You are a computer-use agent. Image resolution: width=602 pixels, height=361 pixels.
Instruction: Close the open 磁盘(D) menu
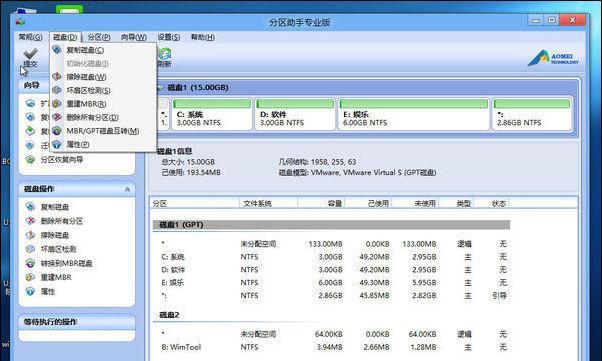(65, 37)
